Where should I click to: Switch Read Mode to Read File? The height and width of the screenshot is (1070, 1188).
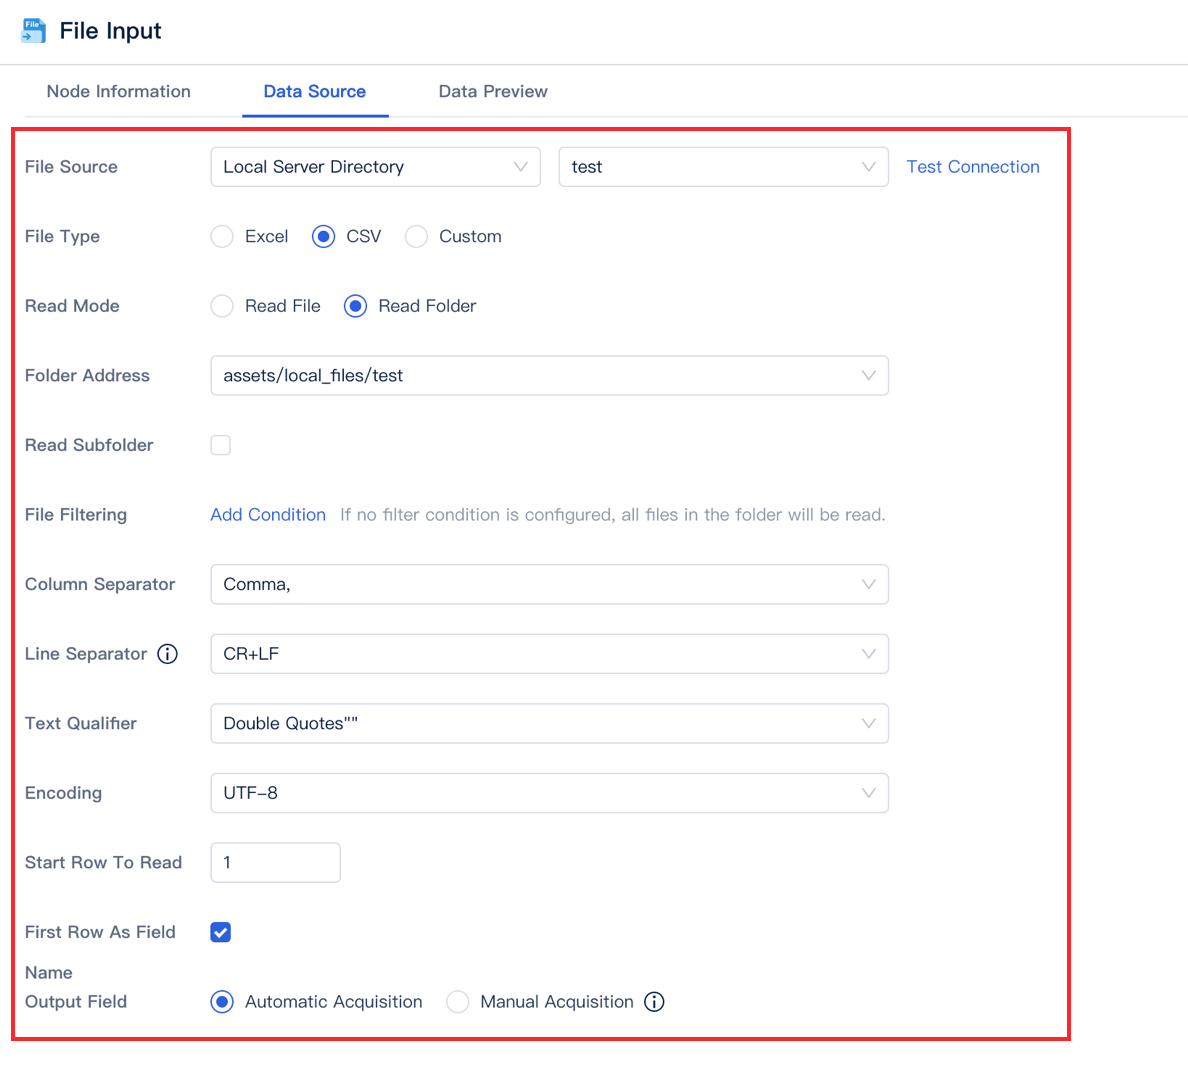tap(221, 306)
